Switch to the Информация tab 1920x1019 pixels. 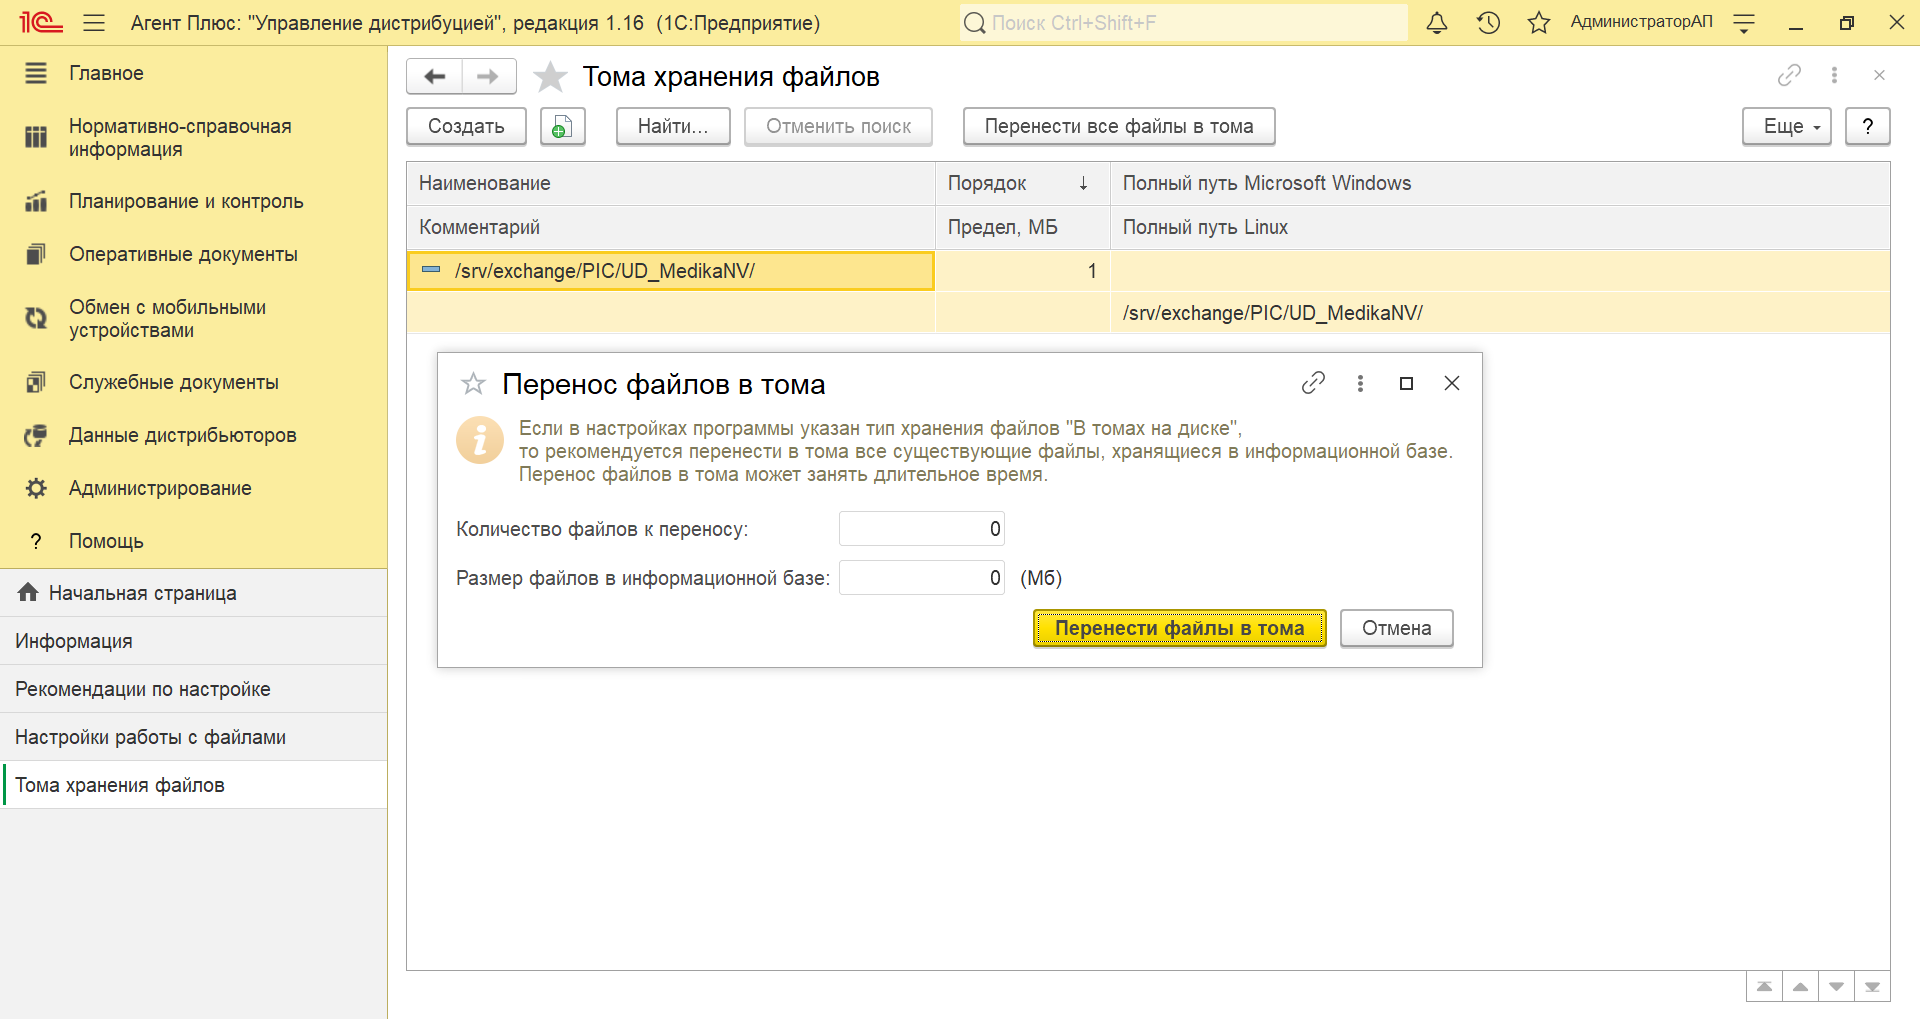[193, 641]
